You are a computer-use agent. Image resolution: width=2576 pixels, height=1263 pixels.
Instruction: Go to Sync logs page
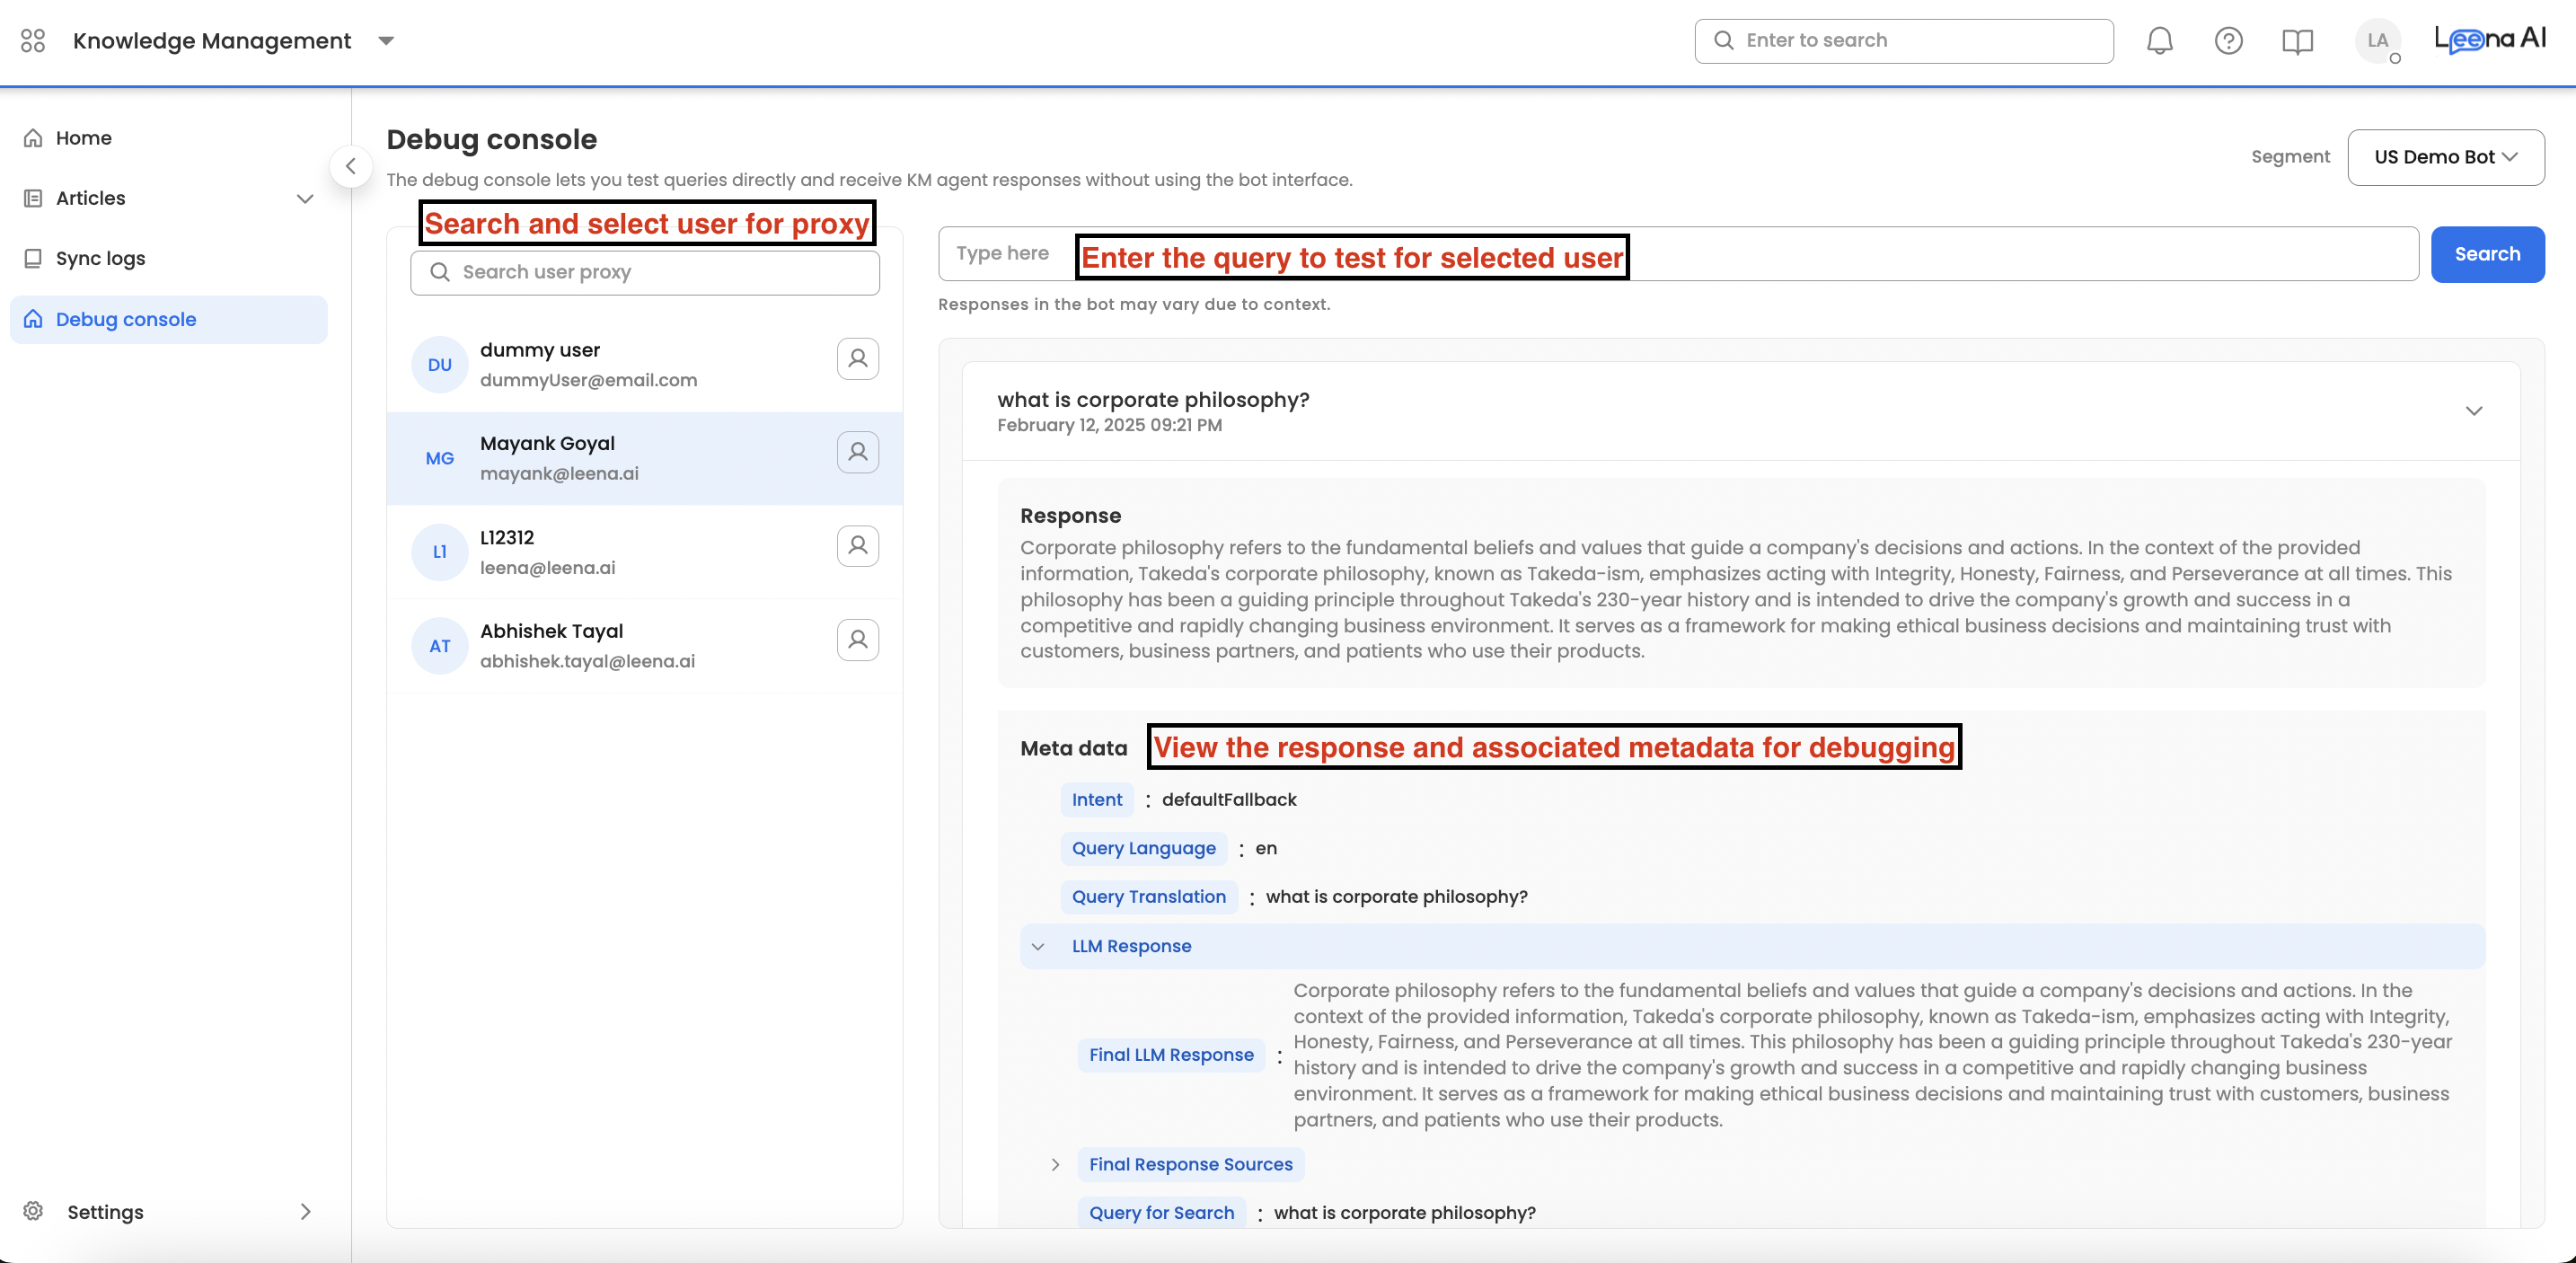[x=100, y=259]
